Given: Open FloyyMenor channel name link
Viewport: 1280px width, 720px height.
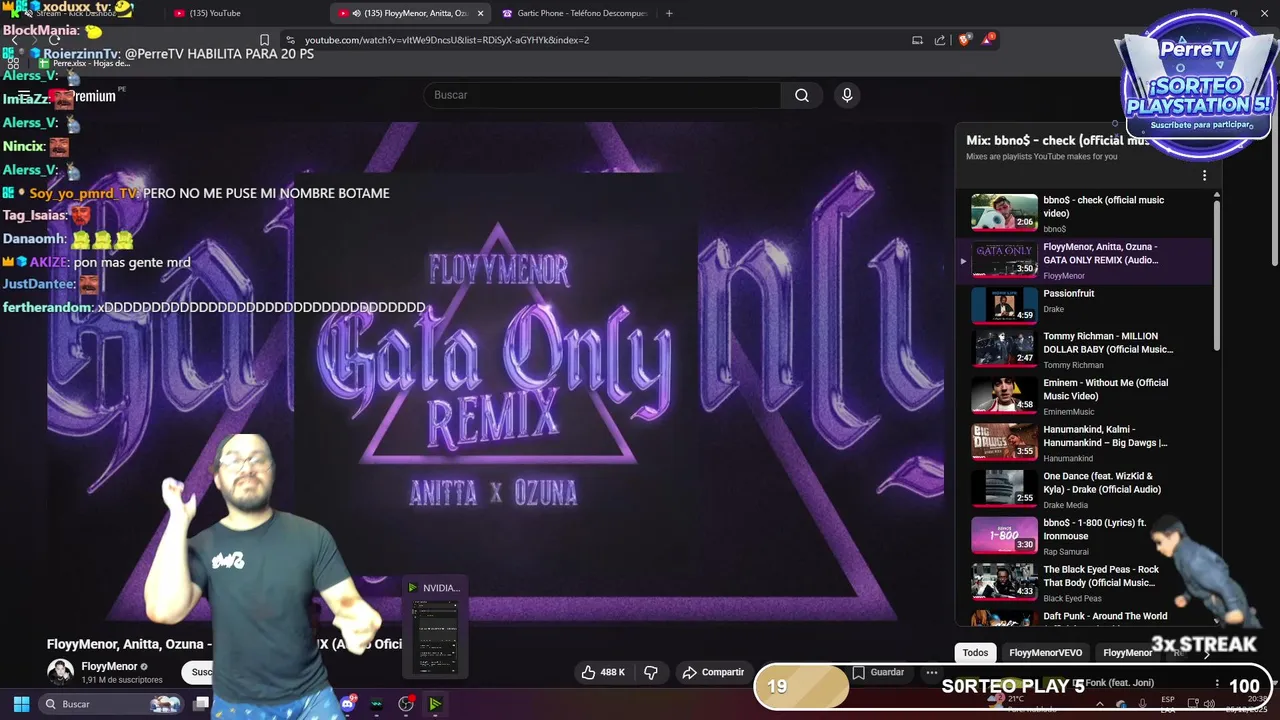Looking at the screenshot, I should pos(109,666).
